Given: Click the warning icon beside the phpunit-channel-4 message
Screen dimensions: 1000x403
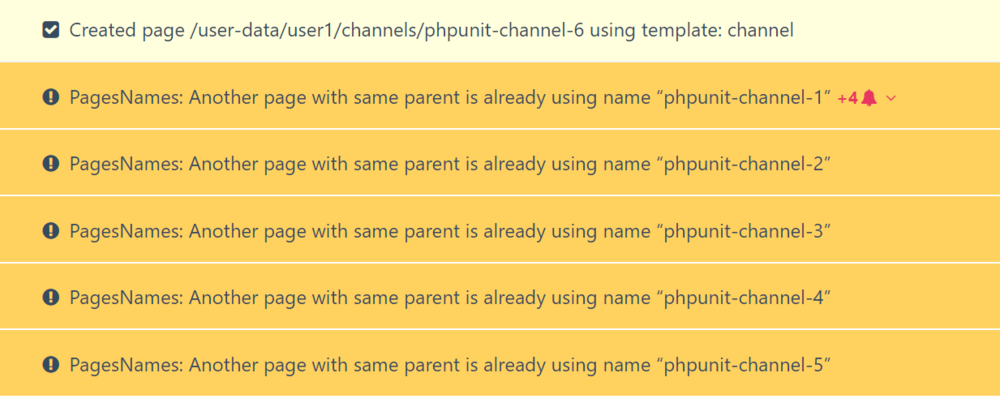Looking at the screenshot, I should coord(51,298).
